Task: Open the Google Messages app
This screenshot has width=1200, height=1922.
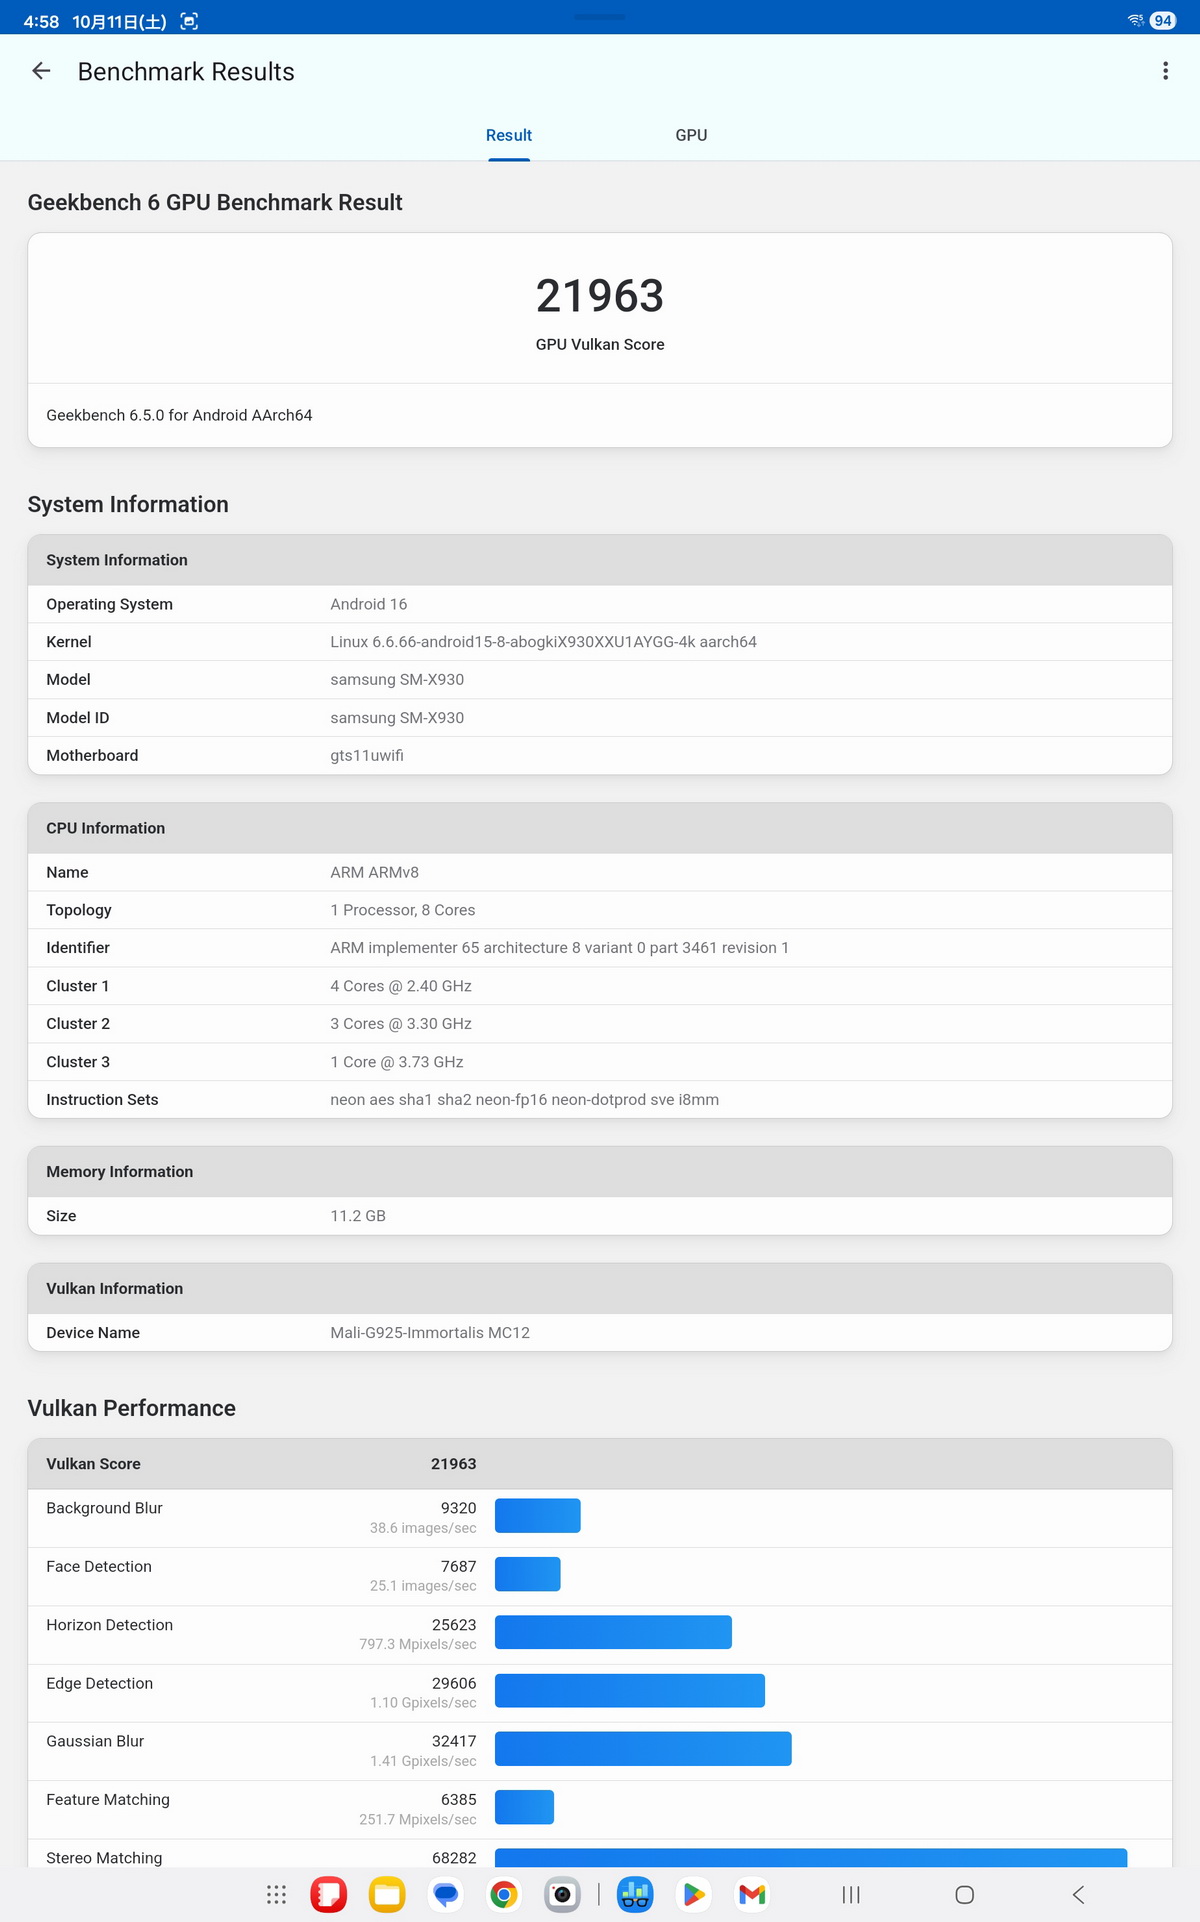Action: pos(446,1894)
